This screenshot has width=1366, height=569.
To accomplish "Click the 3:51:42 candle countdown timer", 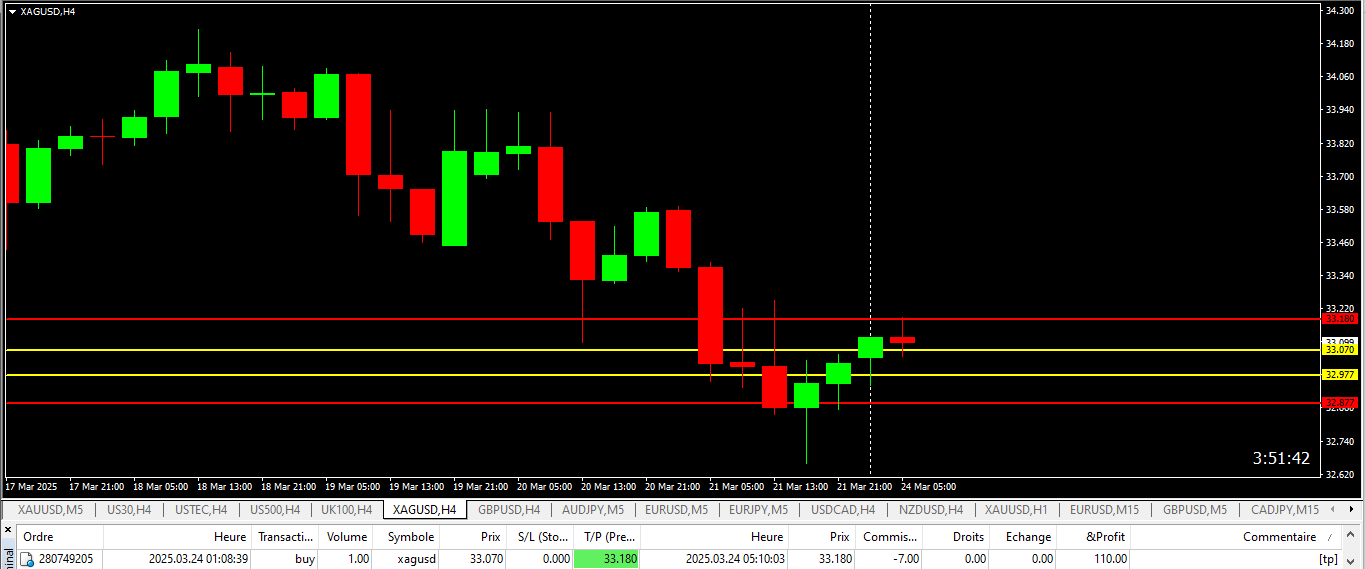I will (1281, 458).
